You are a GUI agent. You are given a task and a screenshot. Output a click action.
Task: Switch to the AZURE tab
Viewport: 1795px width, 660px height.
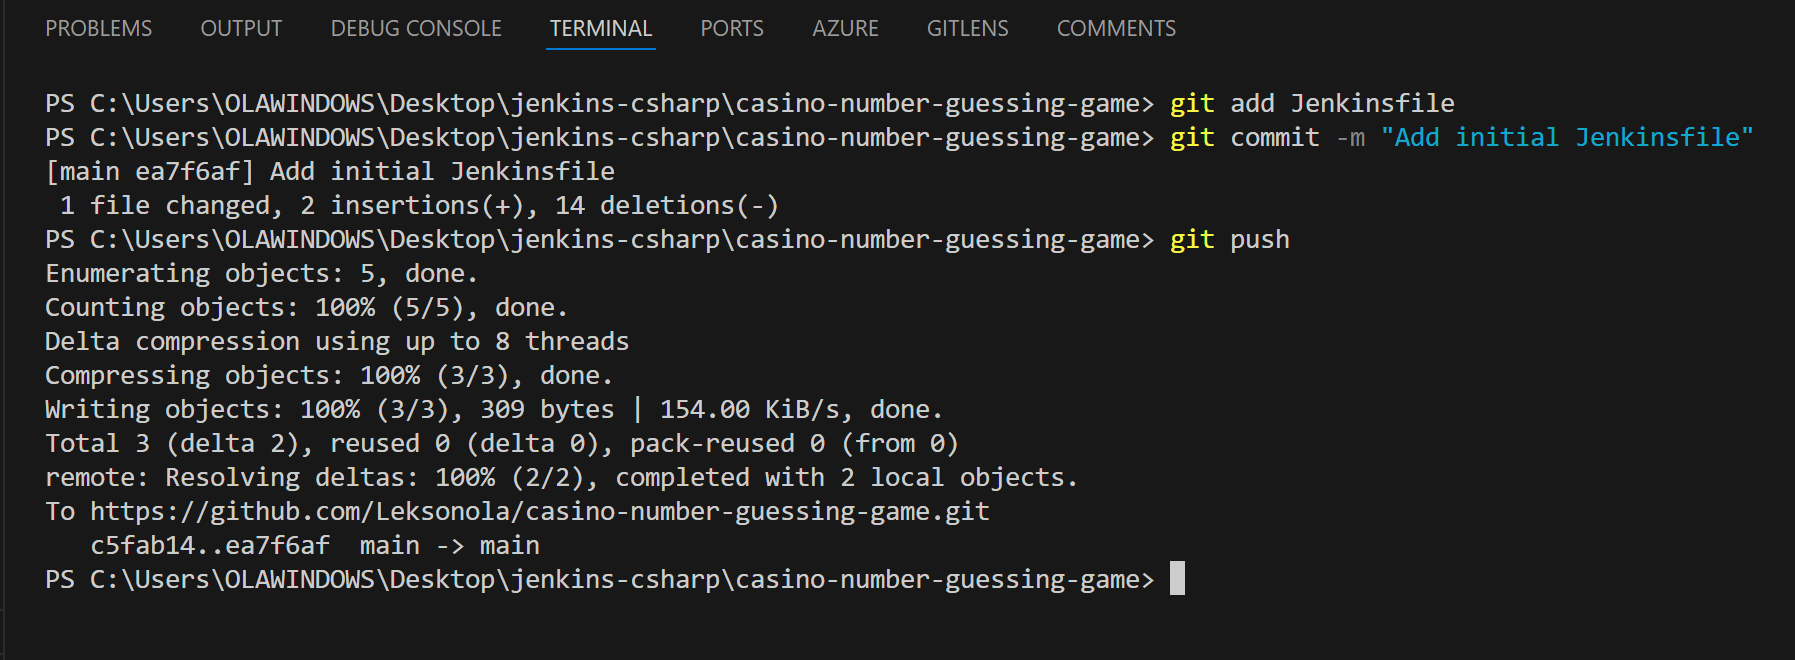pyautogui.click(x=845, y=28)
